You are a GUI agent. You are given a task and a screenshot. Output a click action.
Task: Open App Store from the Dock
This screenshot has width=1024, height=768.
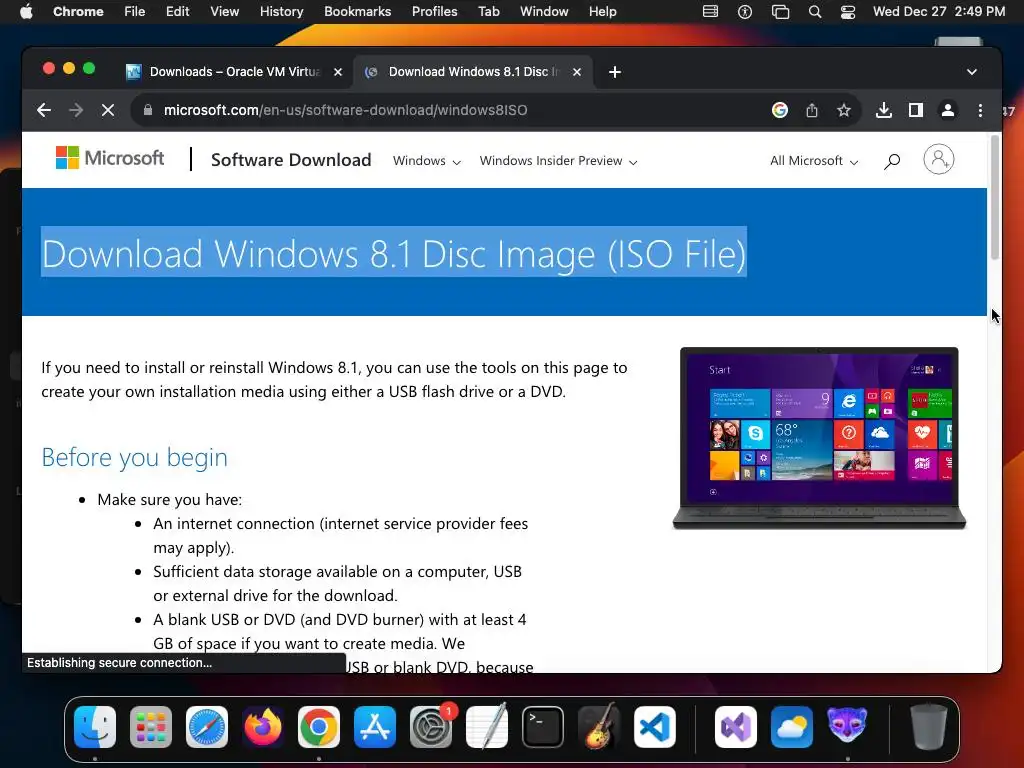pyautogui.click(x=375, y=726)
